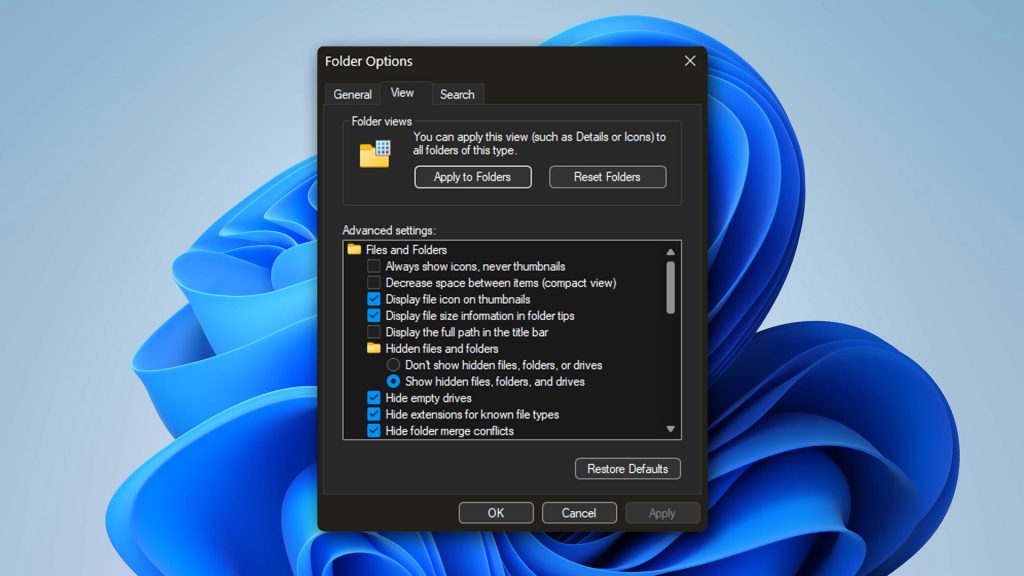Screen dimensions: 1024x576
Task: Disable Hide folder merge conflicts
Action: pos(376,430)
